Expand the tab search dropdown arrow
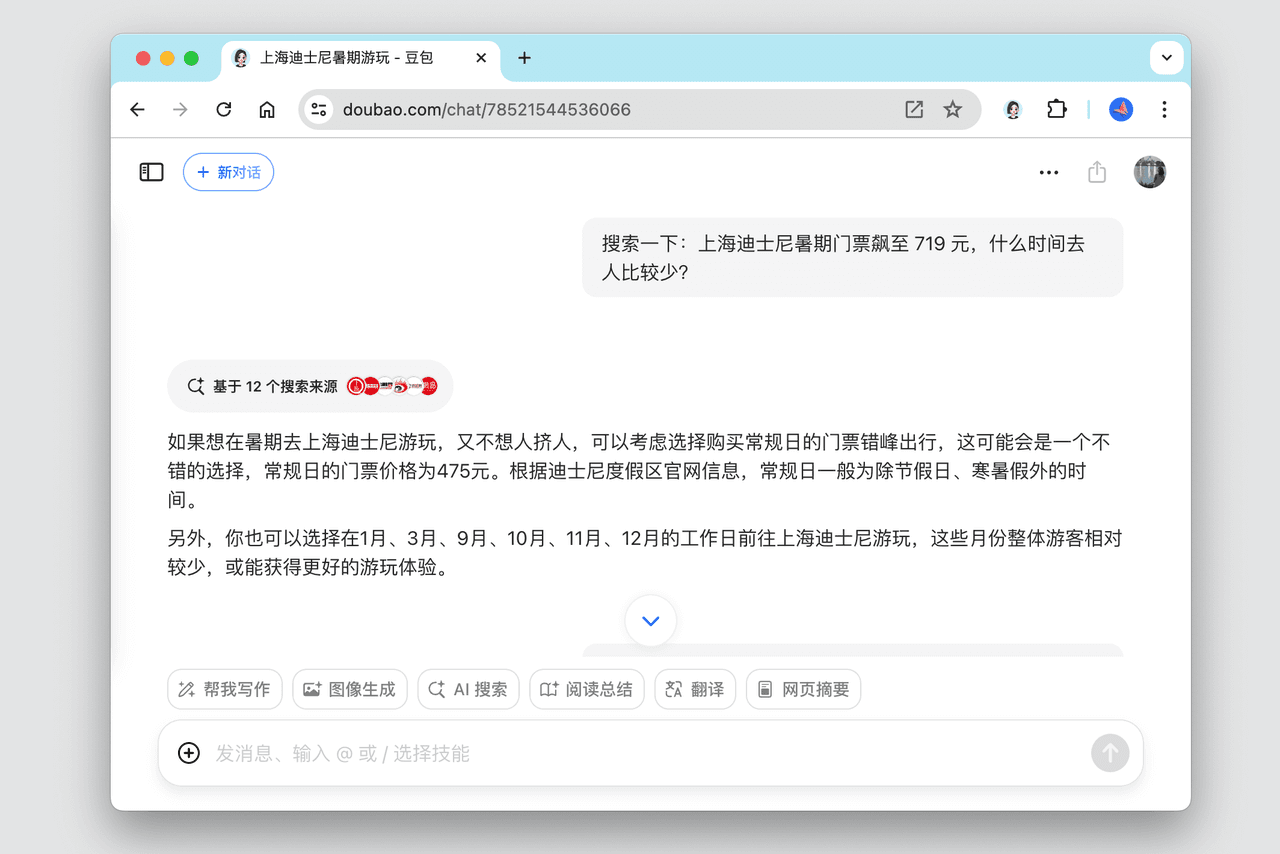The width and height of the screenshot is (1280, 854). [x=1166, y=58]
